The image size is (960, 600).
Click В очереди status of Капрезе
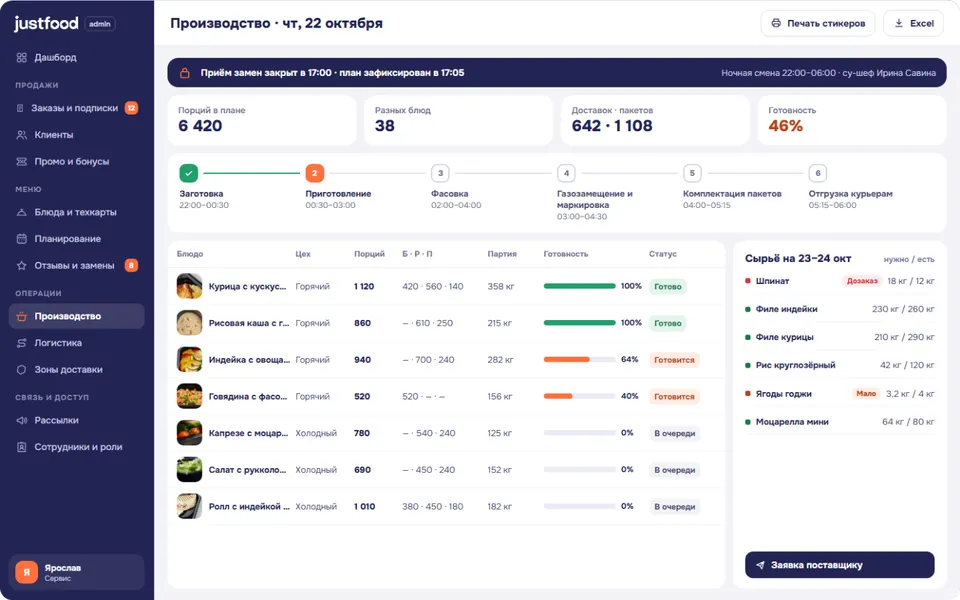pyautogui.click(x=675, y=433)
